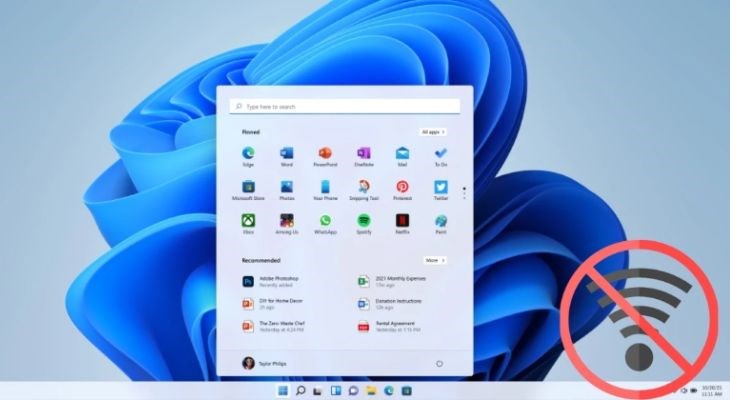
Task: Open Chat from the taskbar
Action: pyautogui.click(x=353, y=391)
